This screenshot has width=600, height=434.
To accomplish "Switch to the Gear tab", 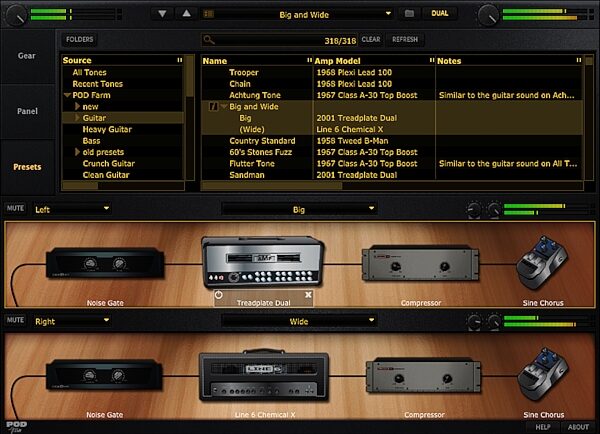I will (x=27, y=56).
